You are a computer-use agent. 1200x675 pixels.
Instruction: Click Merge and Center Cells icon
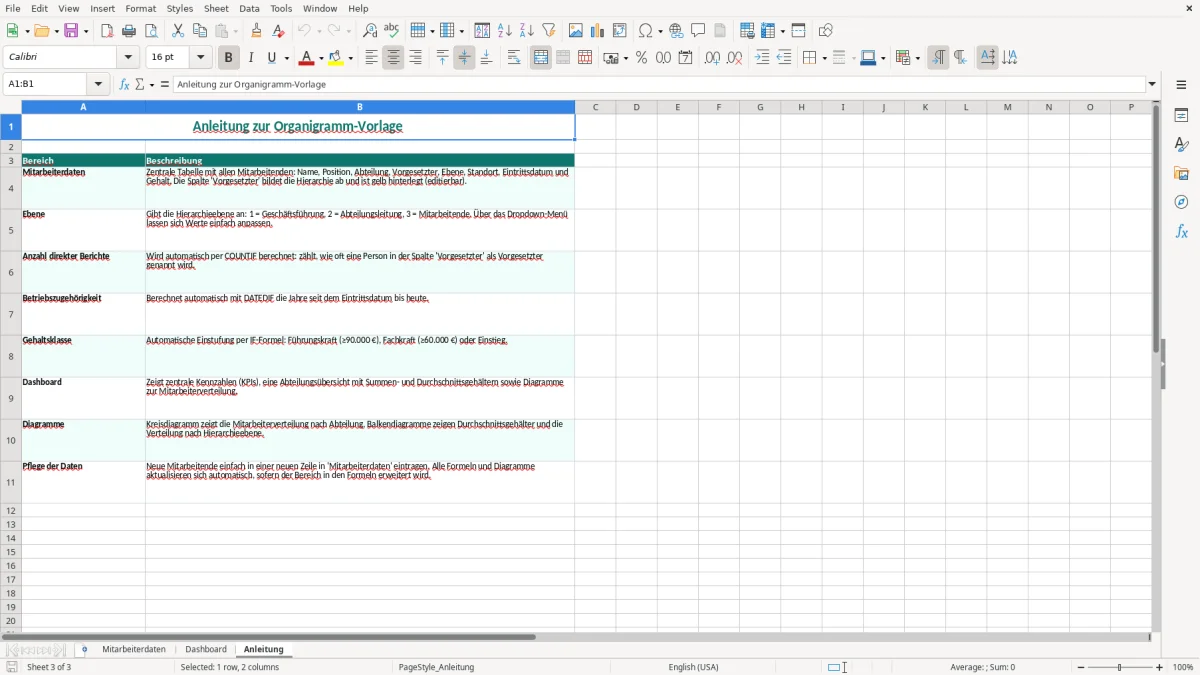pyautogui.click(x=541, y=58)
